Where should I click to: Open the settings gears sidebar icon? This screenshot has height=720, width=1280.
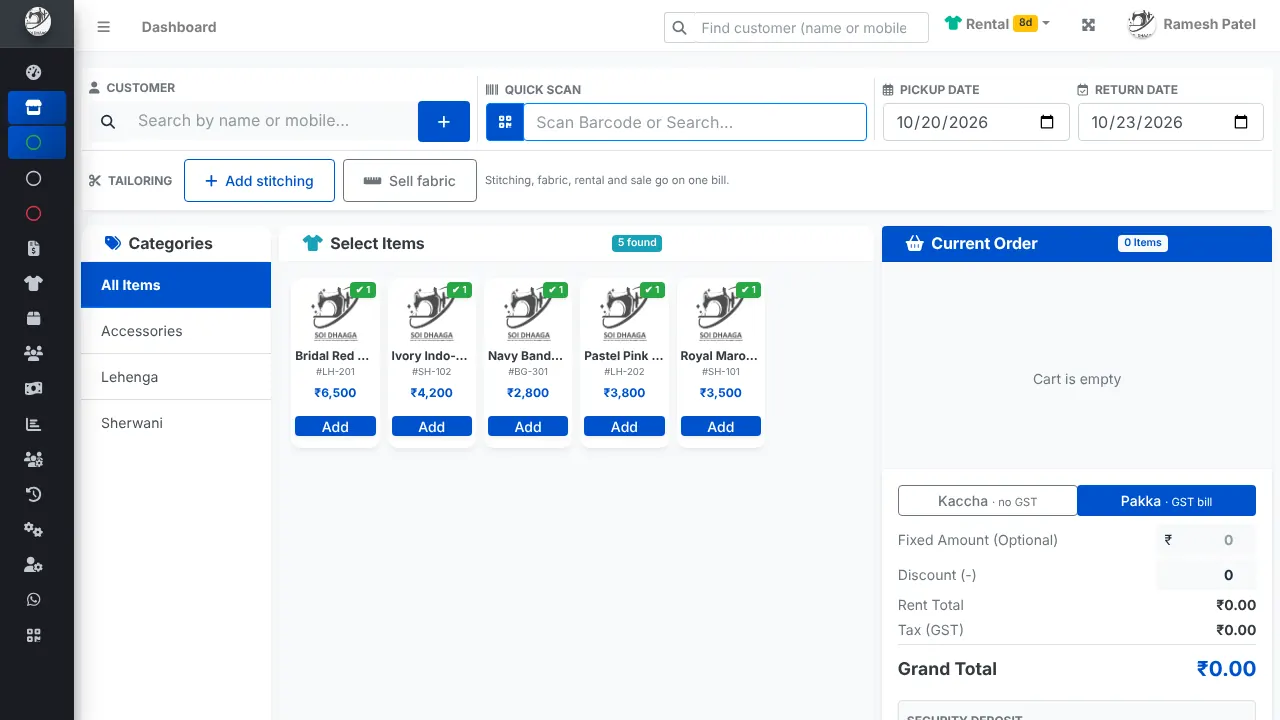click(x=33, y=529)
